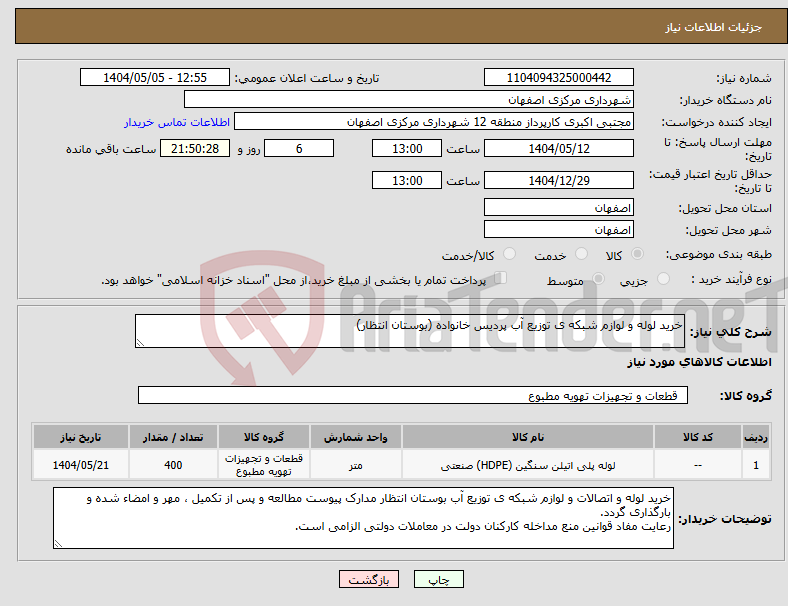Click the بازگشت (back) button
The height and width of the screenshot is (606, 788).
(x=368, y=579)
